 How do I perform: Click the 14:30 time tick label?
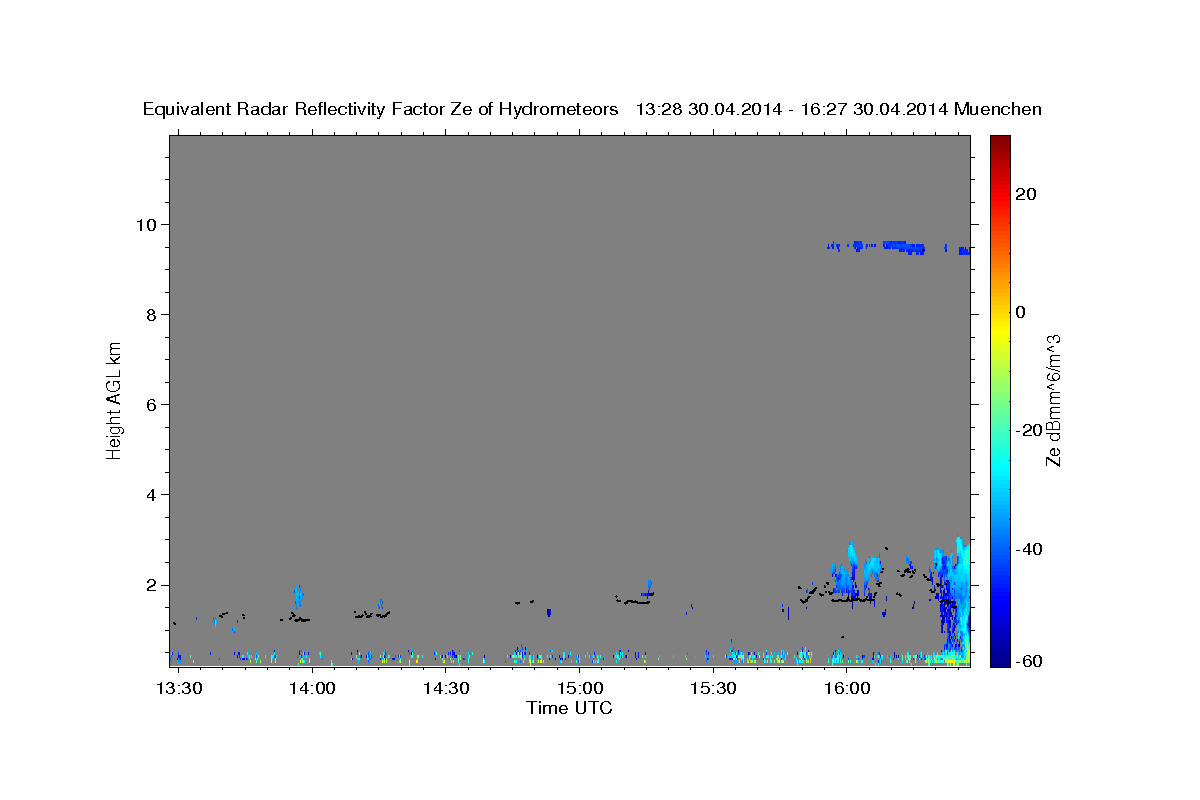pos(446,688)
